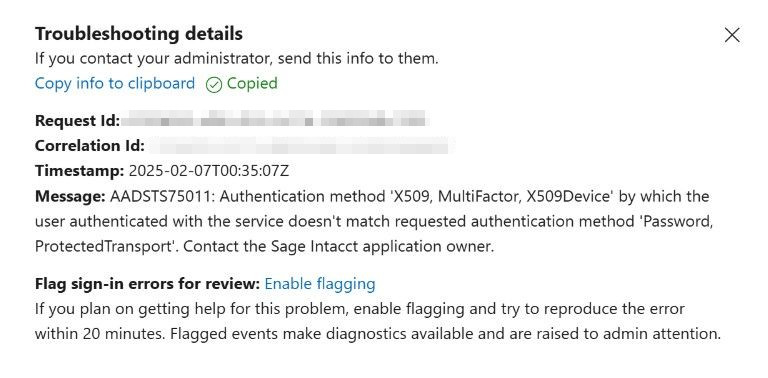Image resolution: width=768 pixels, height=378 pixels.
Task: Click the Request Id label
Action: [x=77, y=120]
